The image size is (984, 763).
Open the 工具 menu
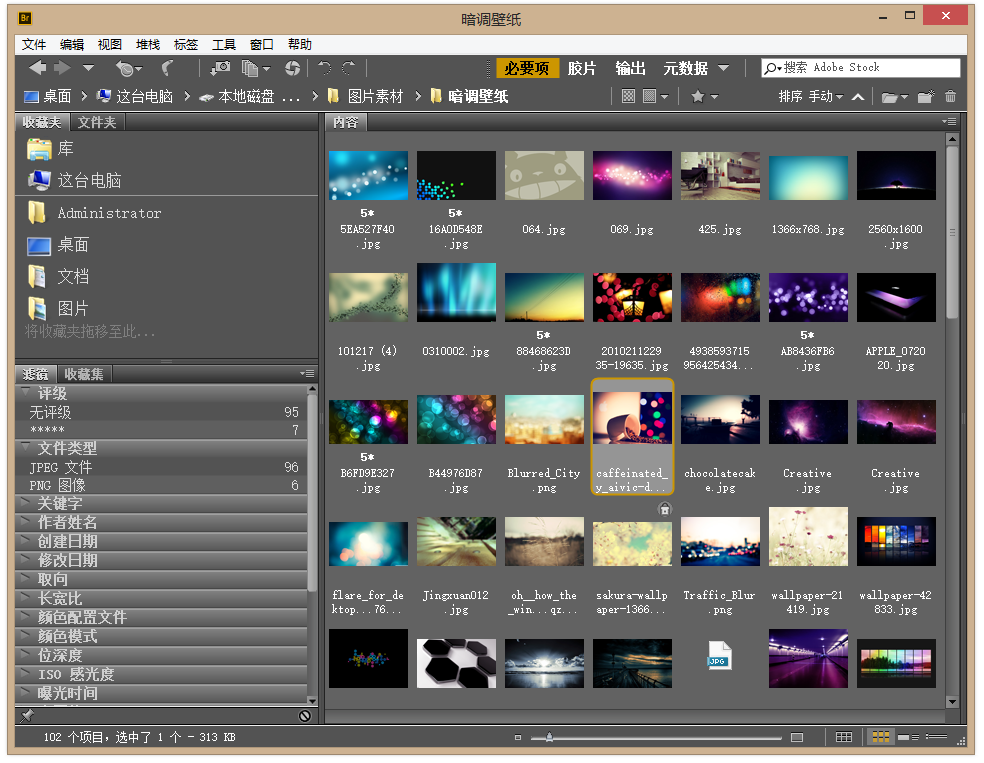click(222, 44)
